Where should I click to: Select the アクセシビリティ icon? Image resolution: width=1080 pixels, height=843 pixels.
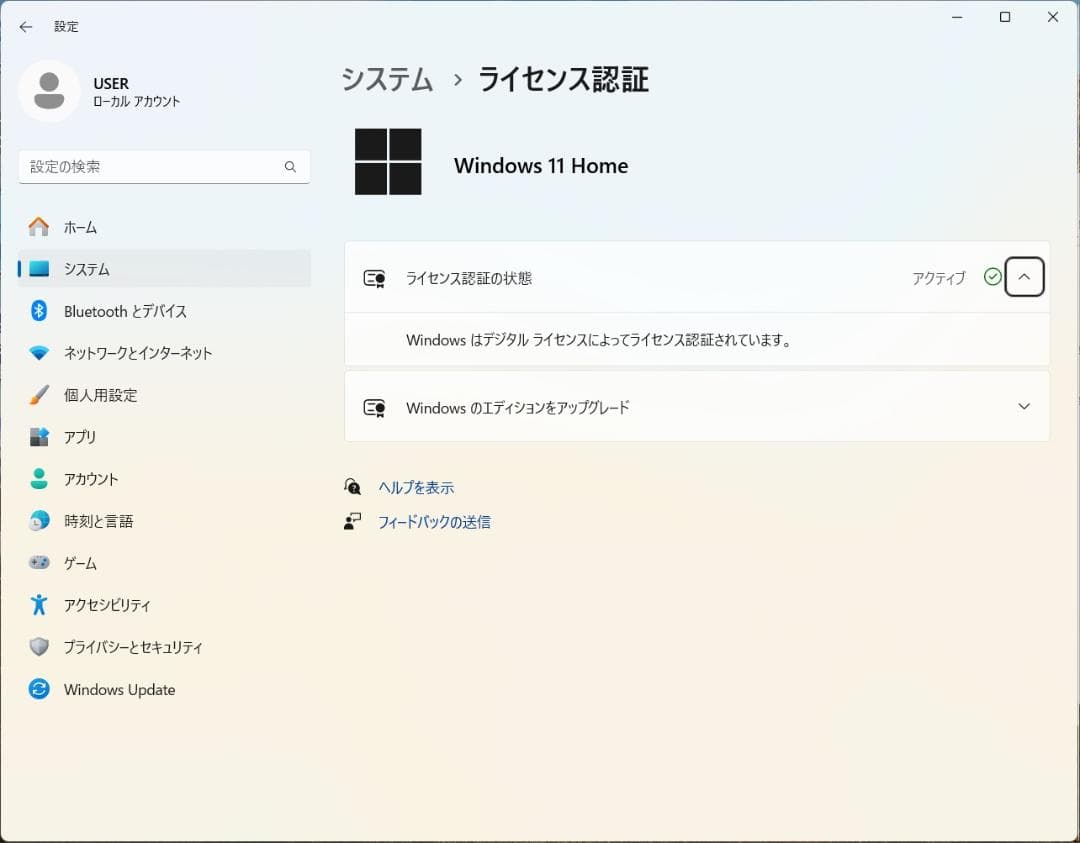tap(38, 605)
